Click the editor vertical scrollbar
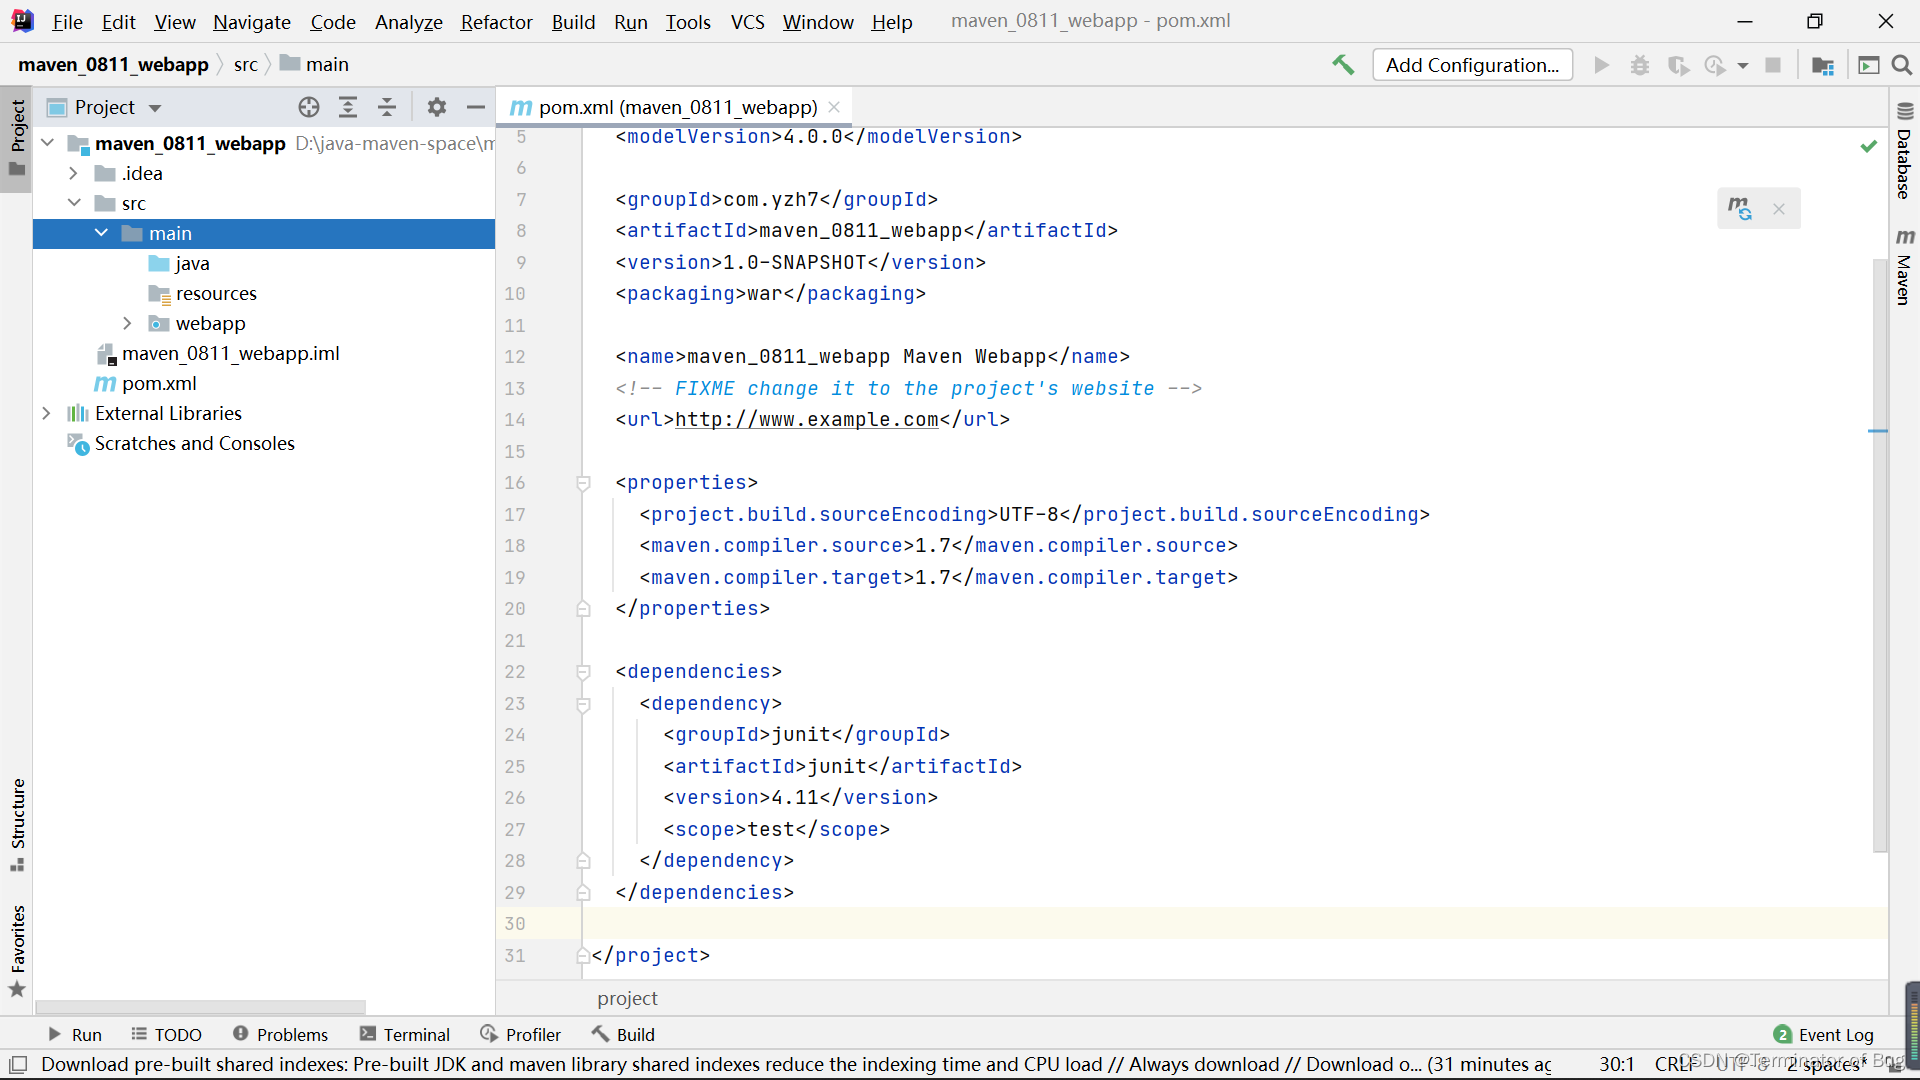This screenshot has width=1920, height=1080. 1879,555
